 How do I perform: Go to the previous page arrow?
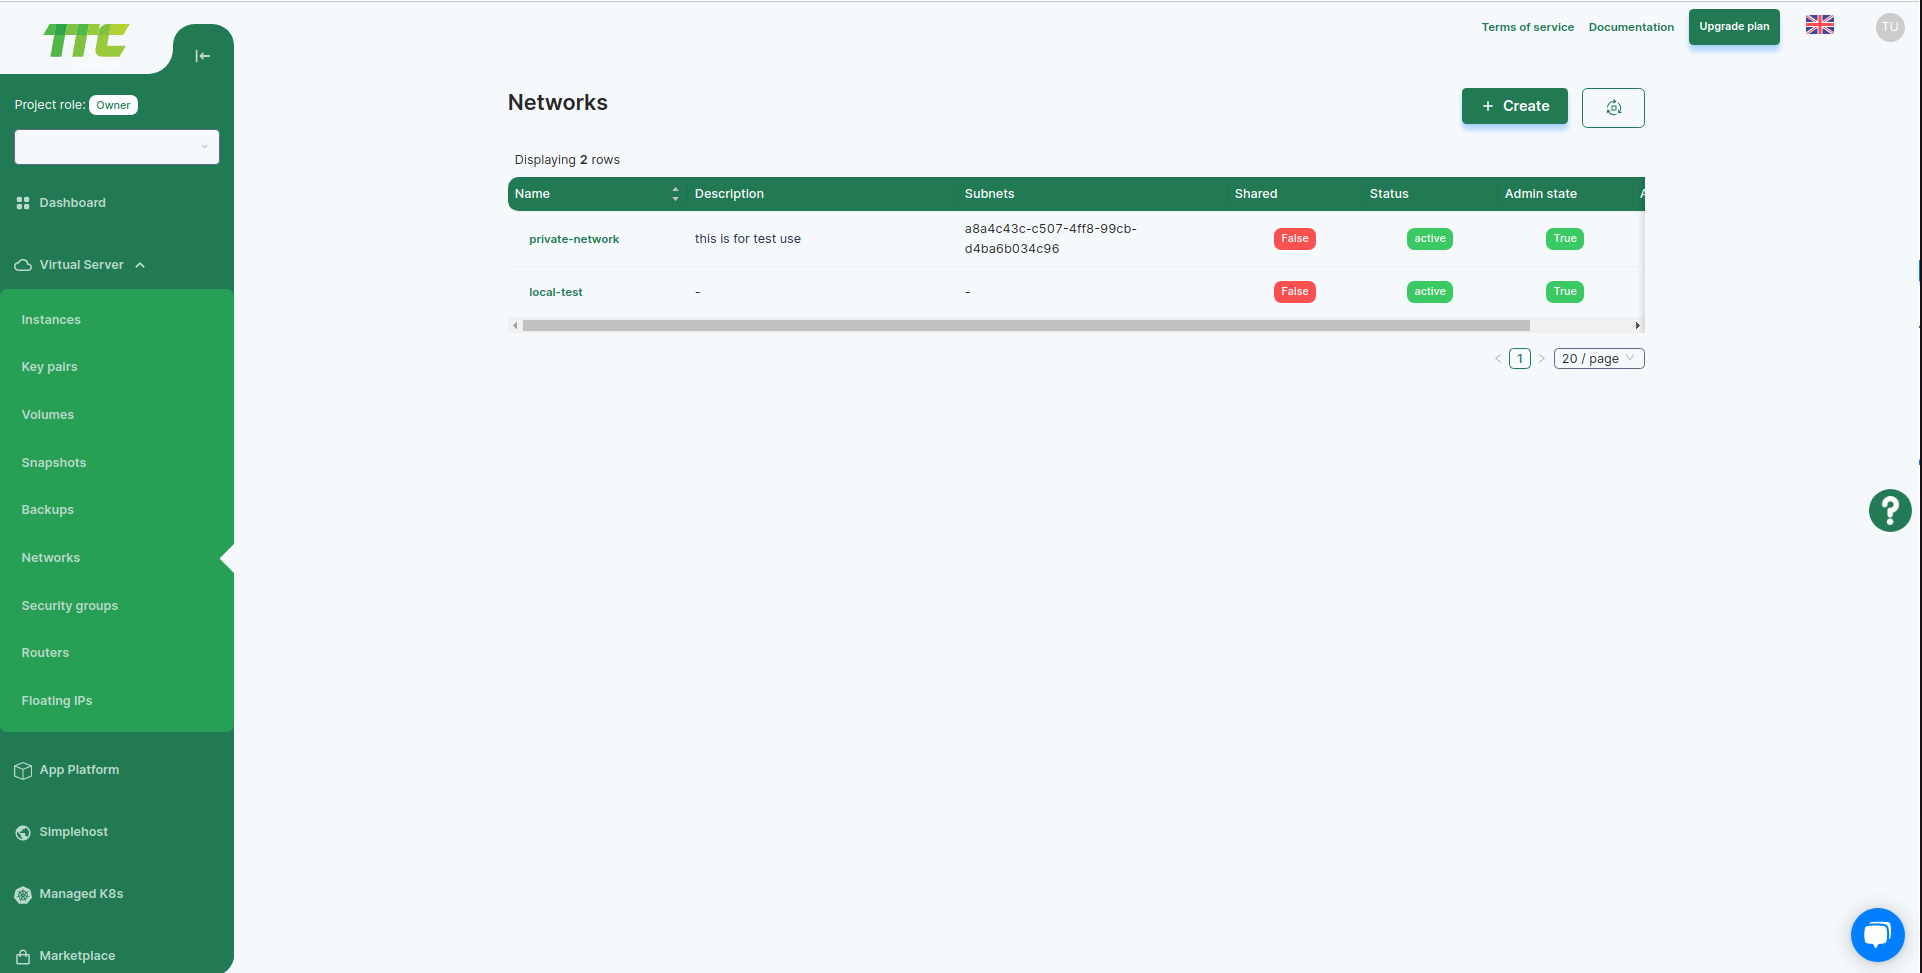point(1498,359)
